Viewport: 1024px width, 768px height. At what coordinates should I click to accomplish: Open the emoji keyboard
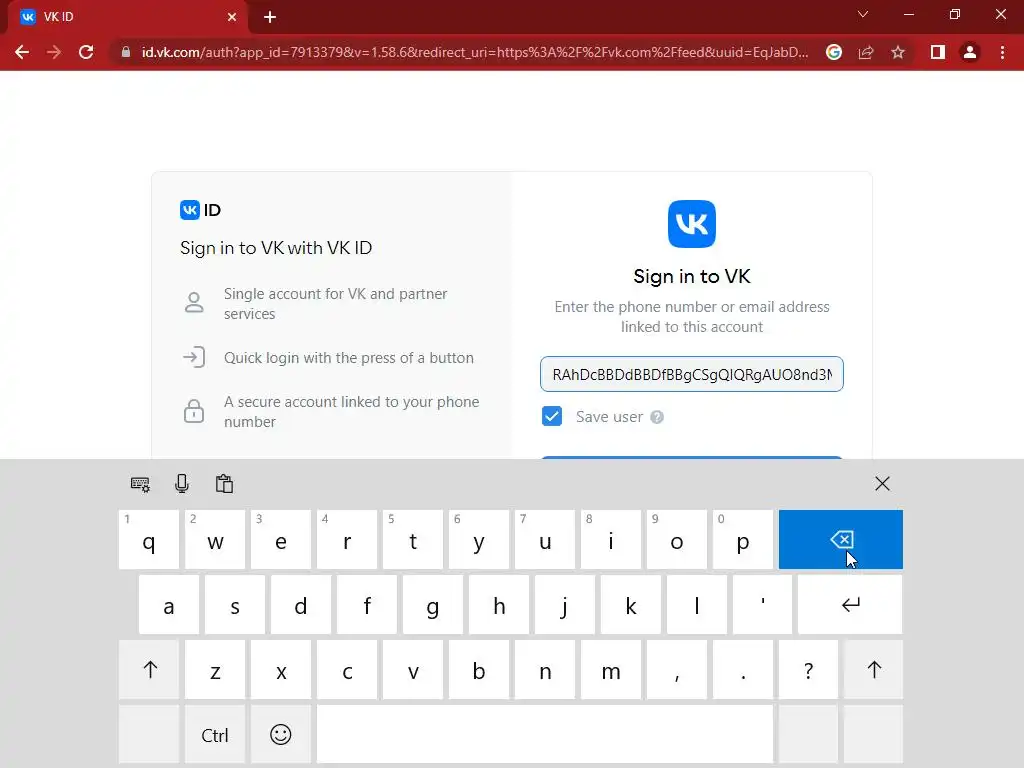[x=281, y=735]
